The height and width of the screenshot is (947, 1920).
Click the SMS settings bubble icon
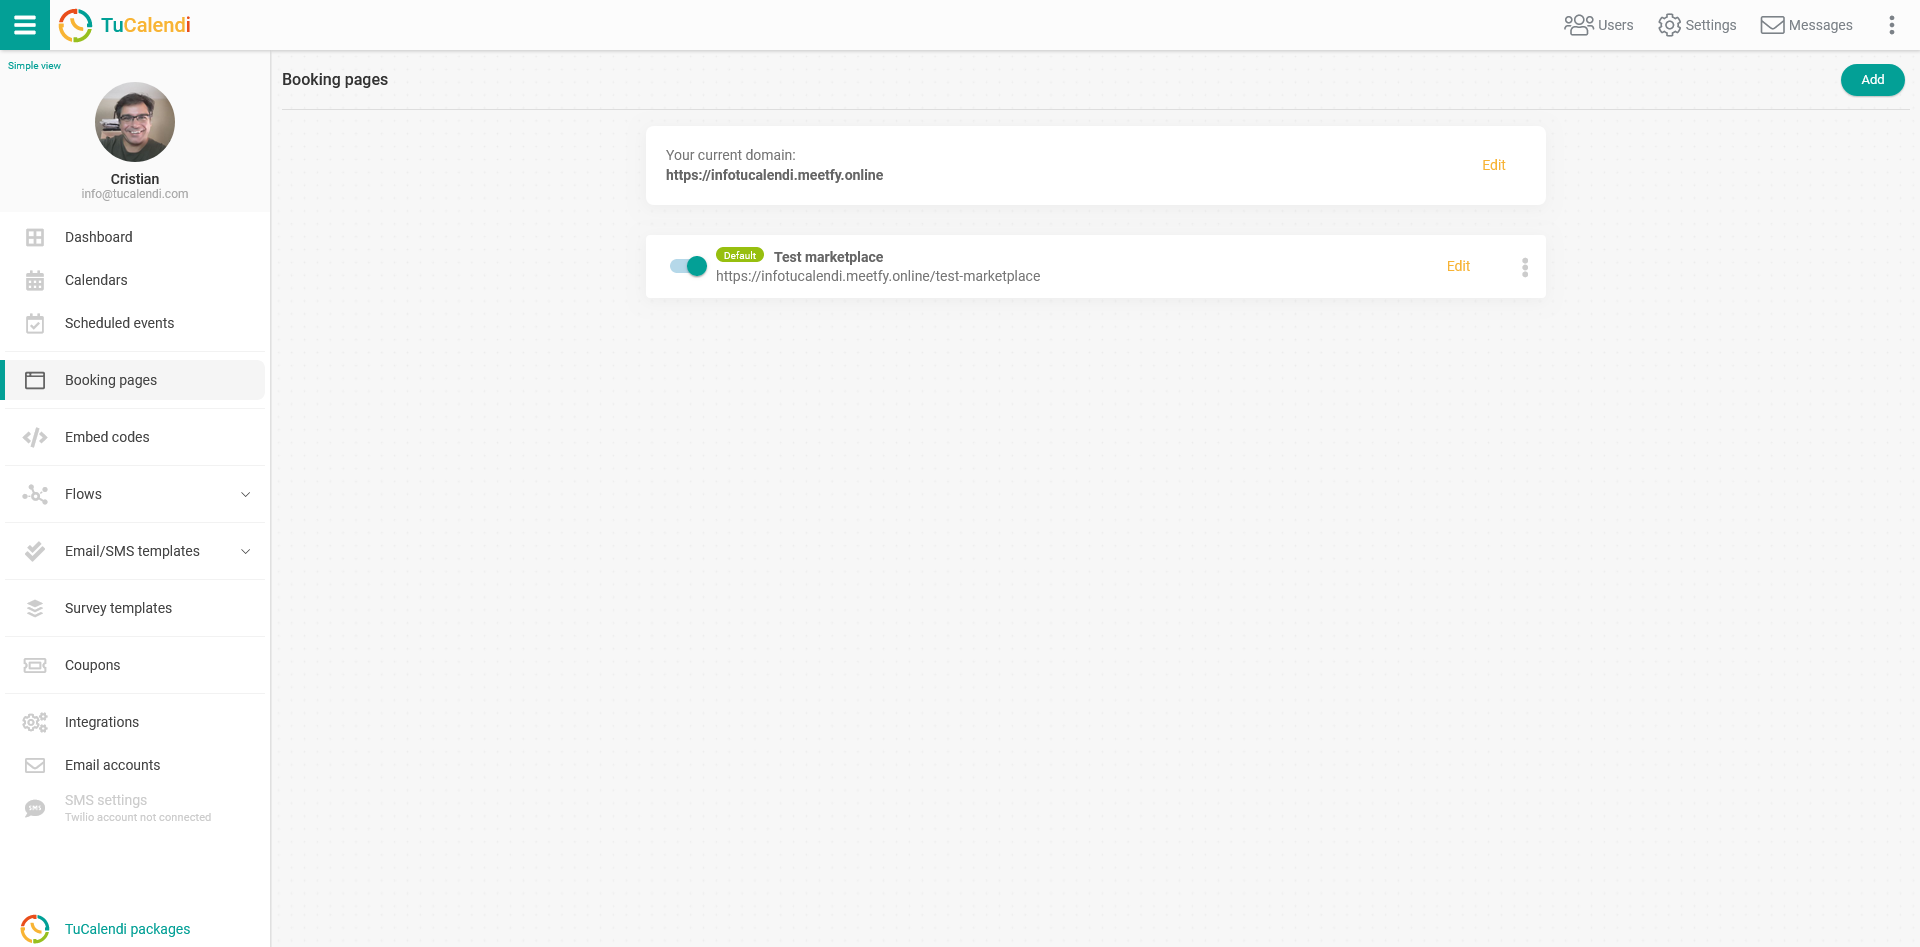pyautogui.click(x=35, y=808)
